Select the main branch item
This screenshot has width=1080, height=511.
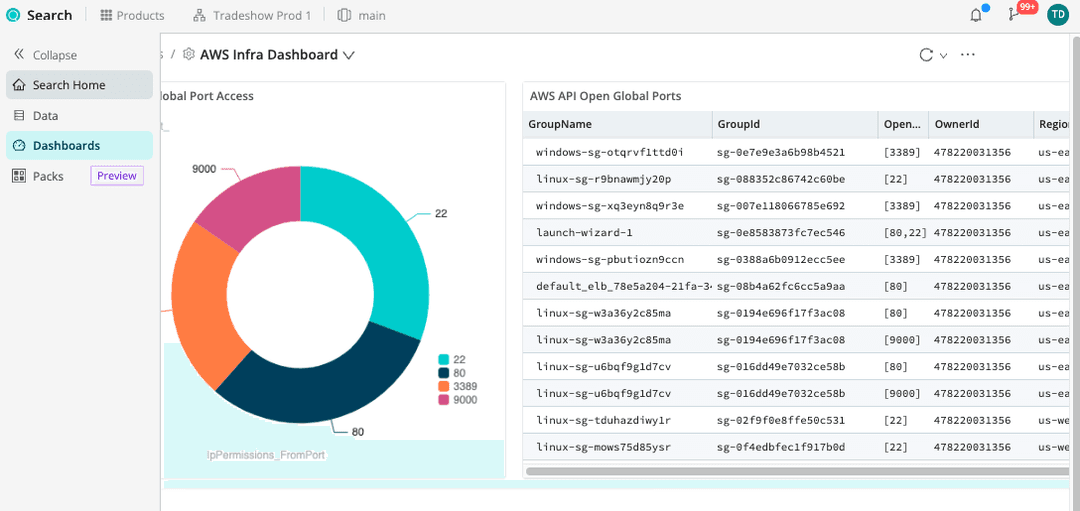pyautogui.click(x=362, y=15)
